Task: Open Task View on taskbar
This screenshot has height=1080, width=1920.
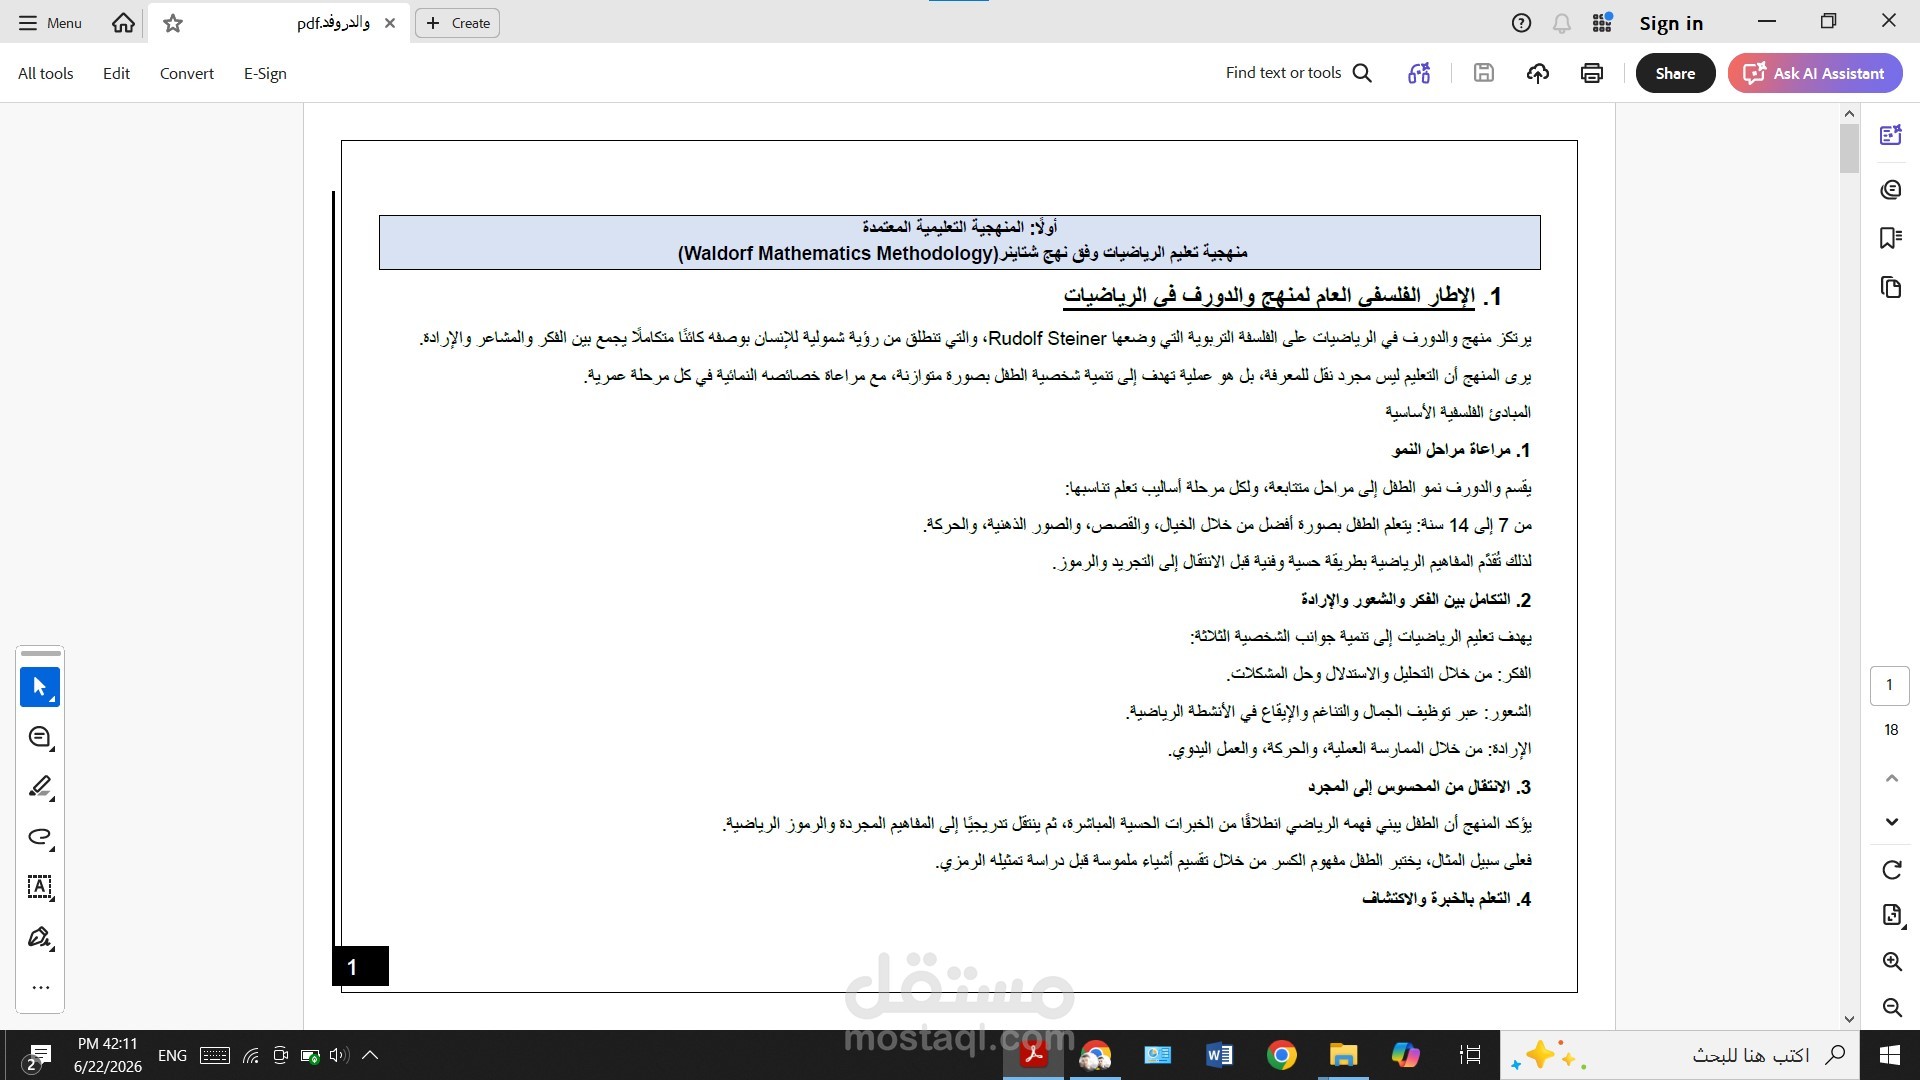Action: [x=1470, y=1055]
